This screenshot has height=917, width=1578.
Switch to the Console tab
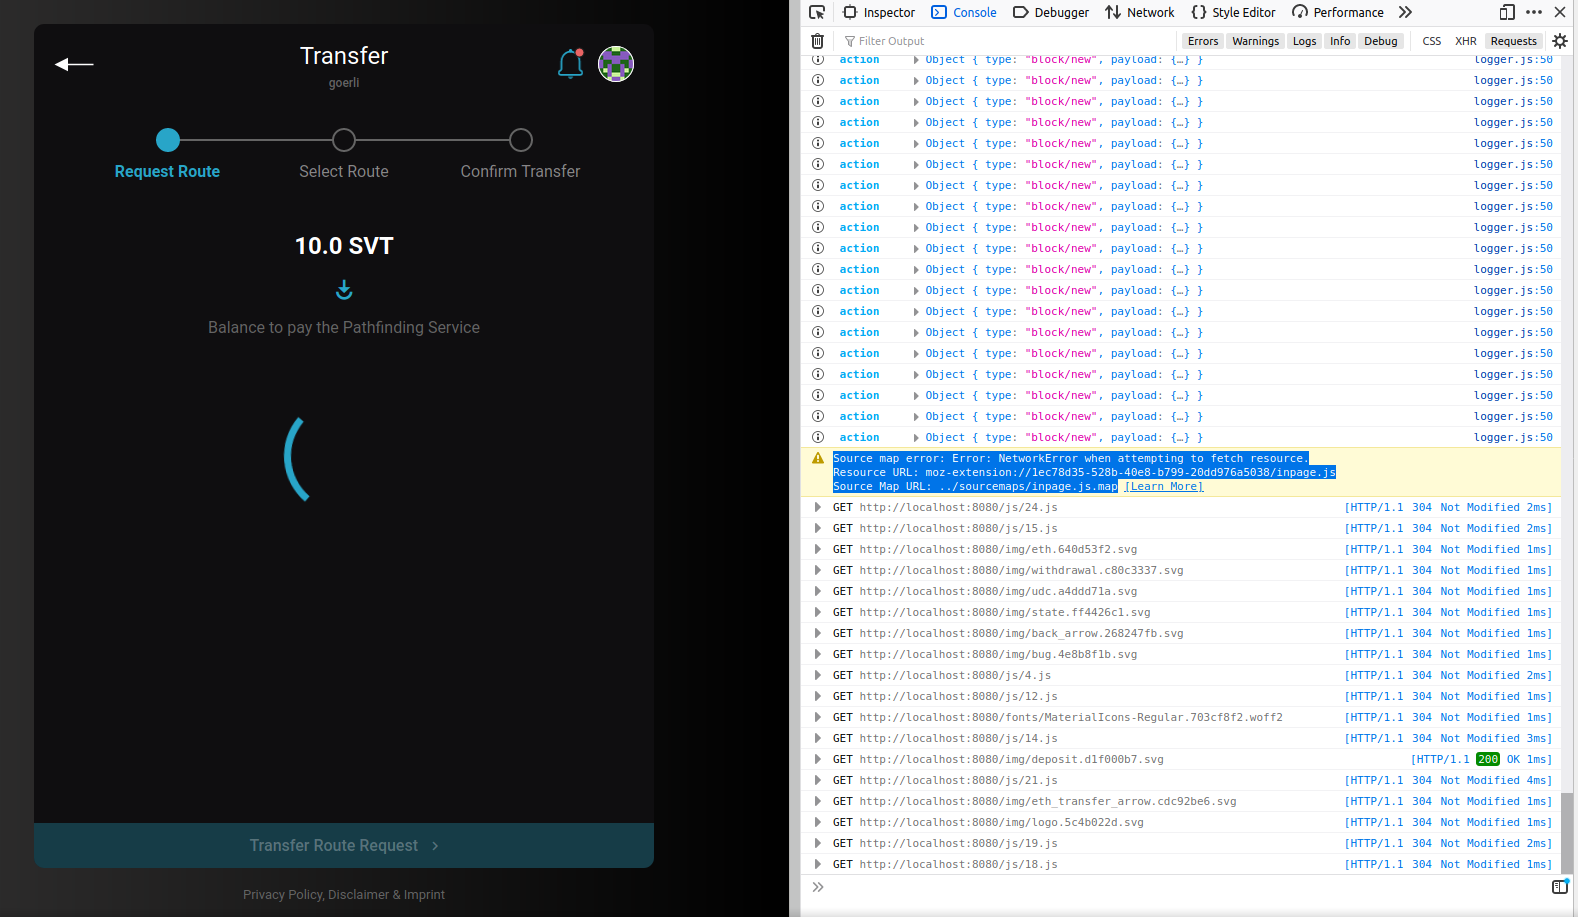tap(964, 12)
